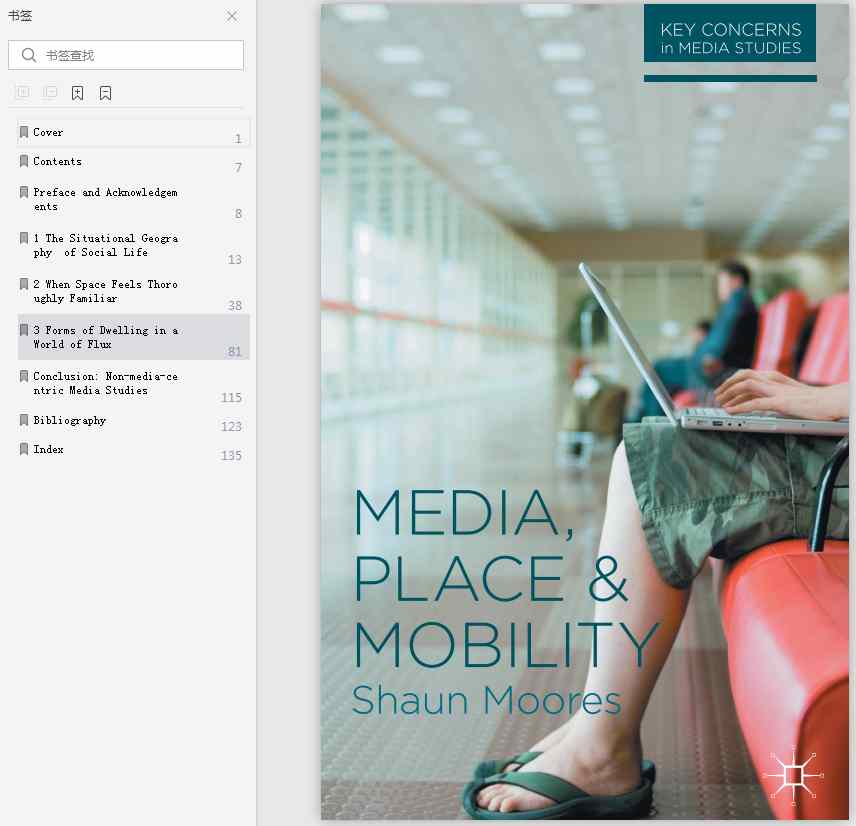Select chapter 3 Forms of Dwelling
This screenshot has height=826, width=856.
click(x=134, y=337)
